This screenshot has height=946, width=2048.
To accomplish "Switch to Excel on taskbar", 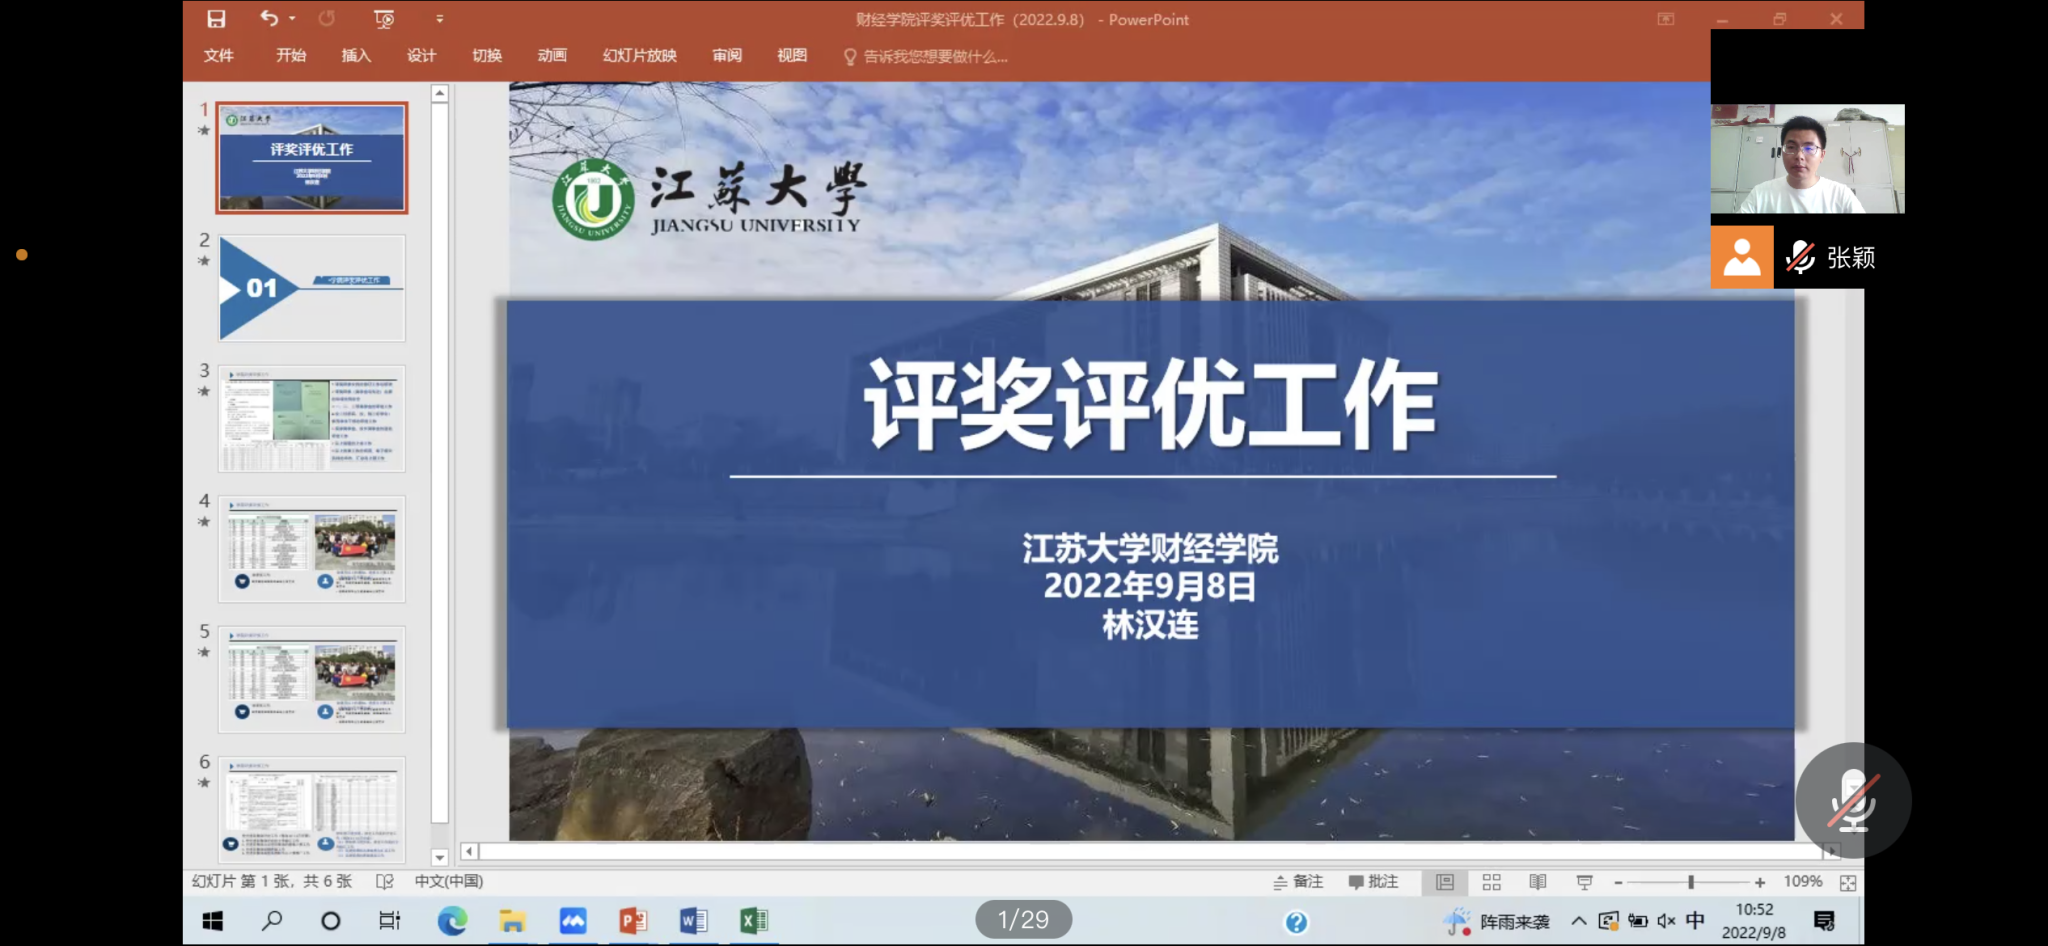I will click(753, 921).
